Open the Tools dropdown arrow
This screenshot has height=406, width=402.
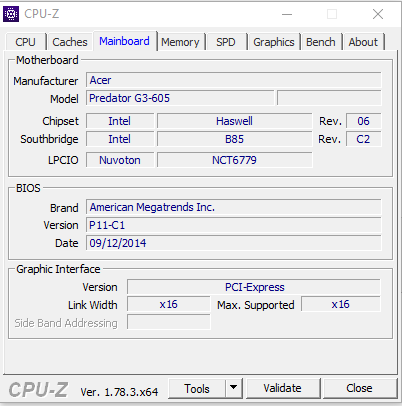pos(234,388)
